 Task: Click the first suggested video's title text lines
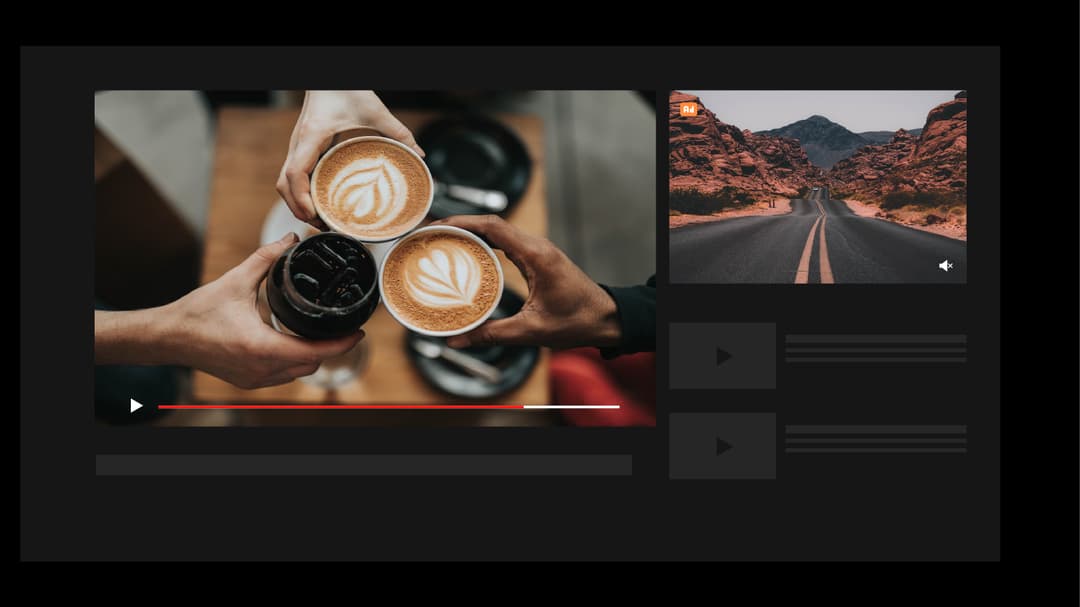(x=876, y=350)
